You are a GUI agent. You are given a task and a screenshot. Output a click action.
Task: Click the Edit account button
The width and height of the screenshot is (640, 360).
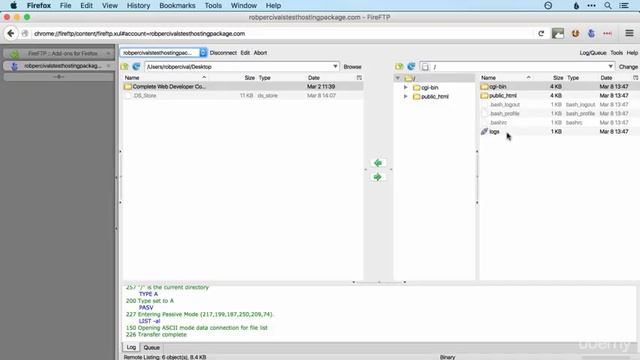245,53
